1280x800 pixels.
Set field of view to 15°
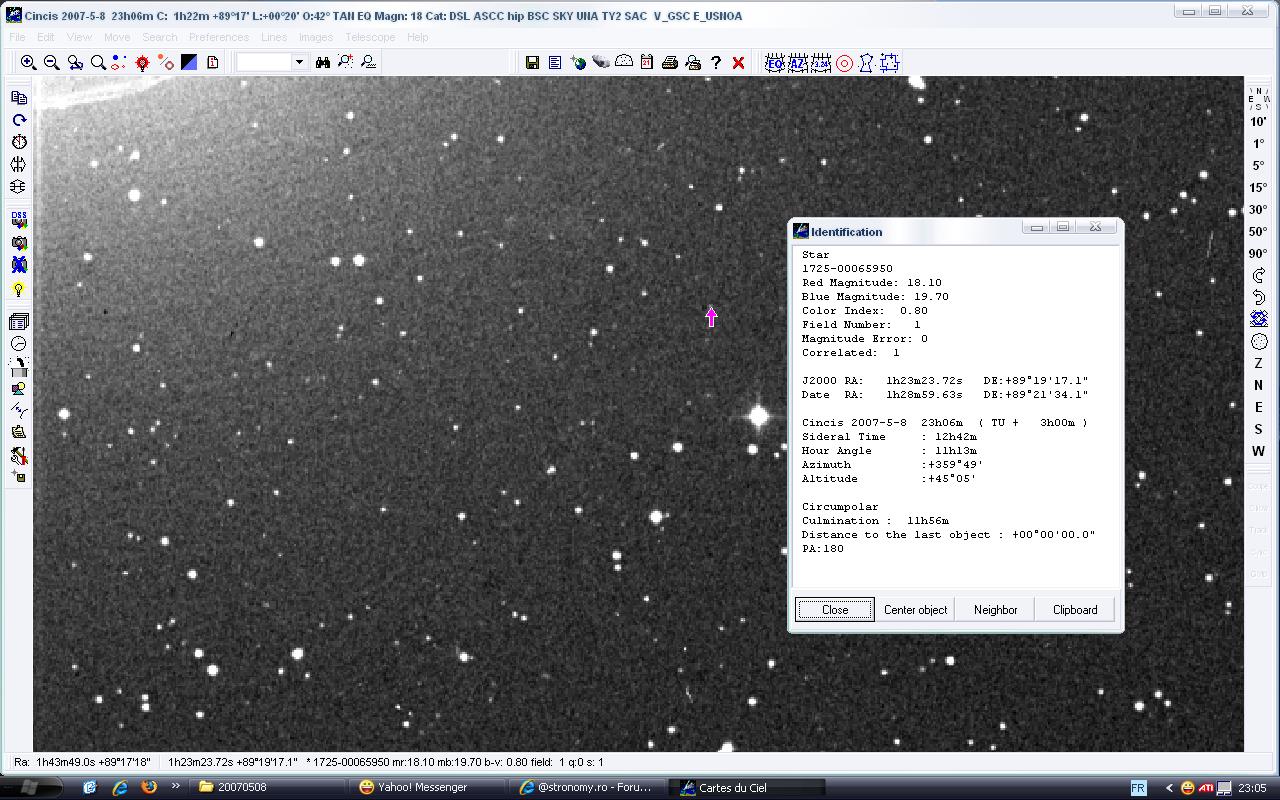click(x=1258, y=188)
